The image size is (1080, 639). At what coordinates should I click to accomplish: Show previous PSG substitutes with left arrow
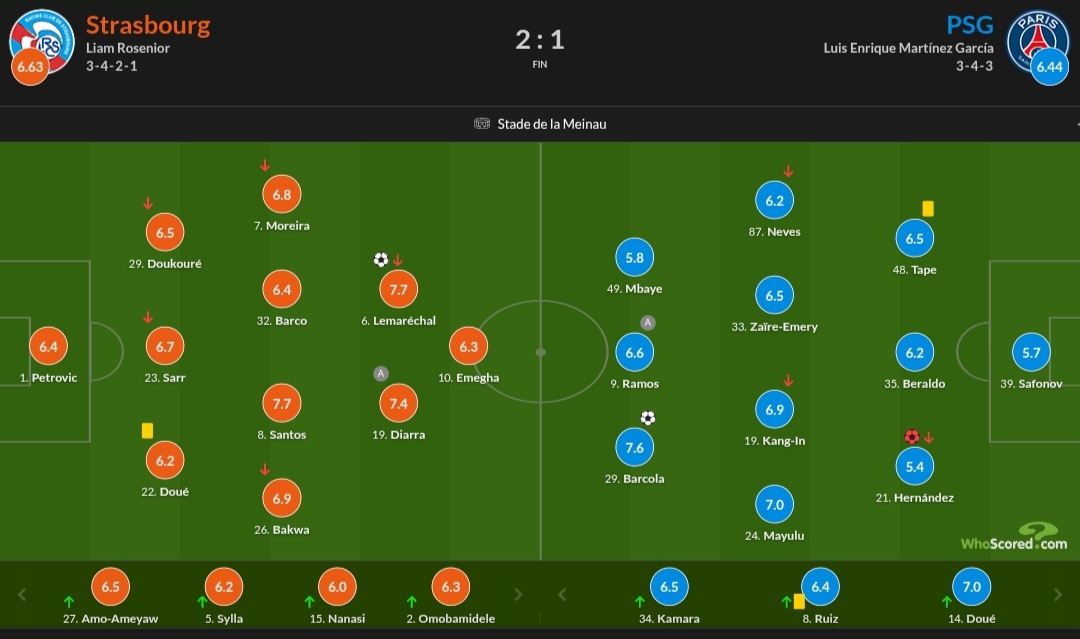562,594
